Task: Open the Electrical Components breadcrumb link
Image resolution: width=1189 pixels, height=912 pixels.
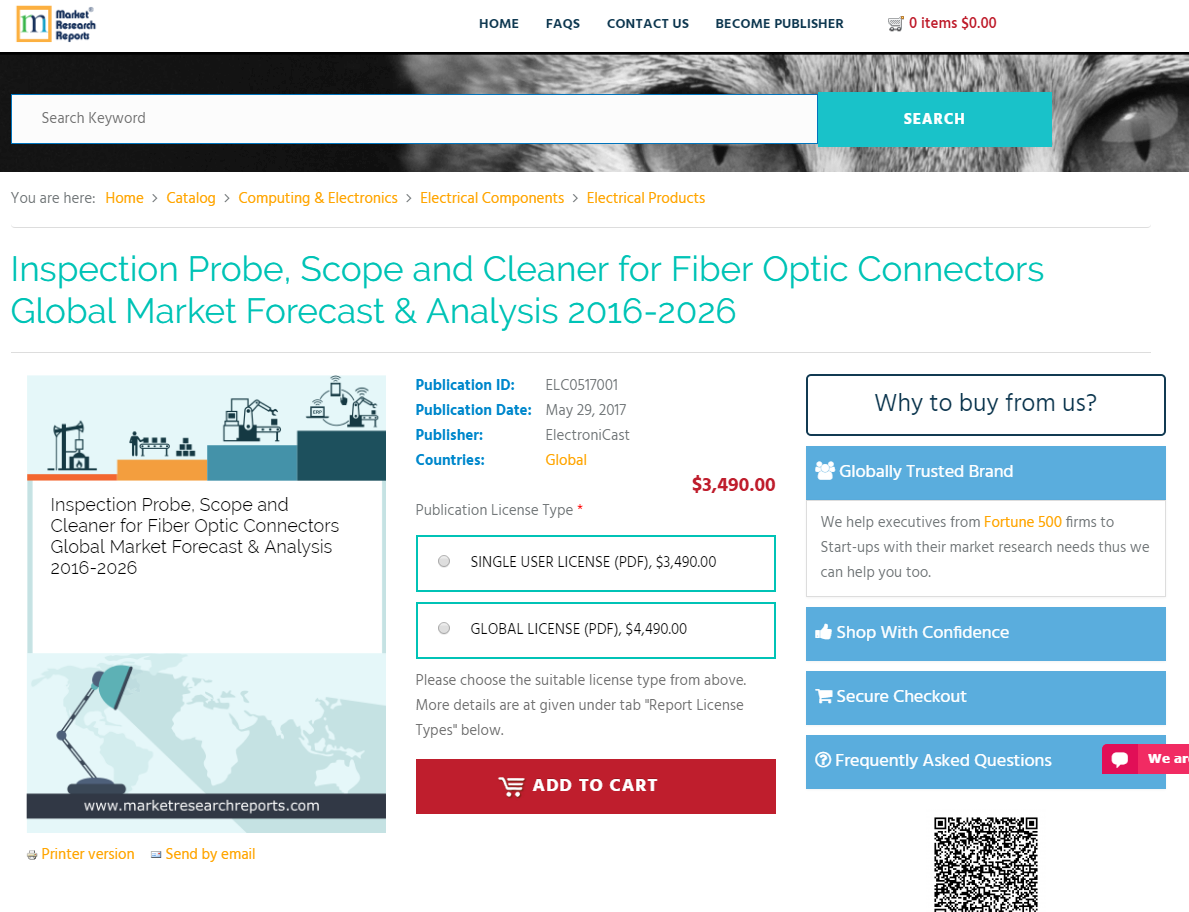Action: [x=492, y=198]
